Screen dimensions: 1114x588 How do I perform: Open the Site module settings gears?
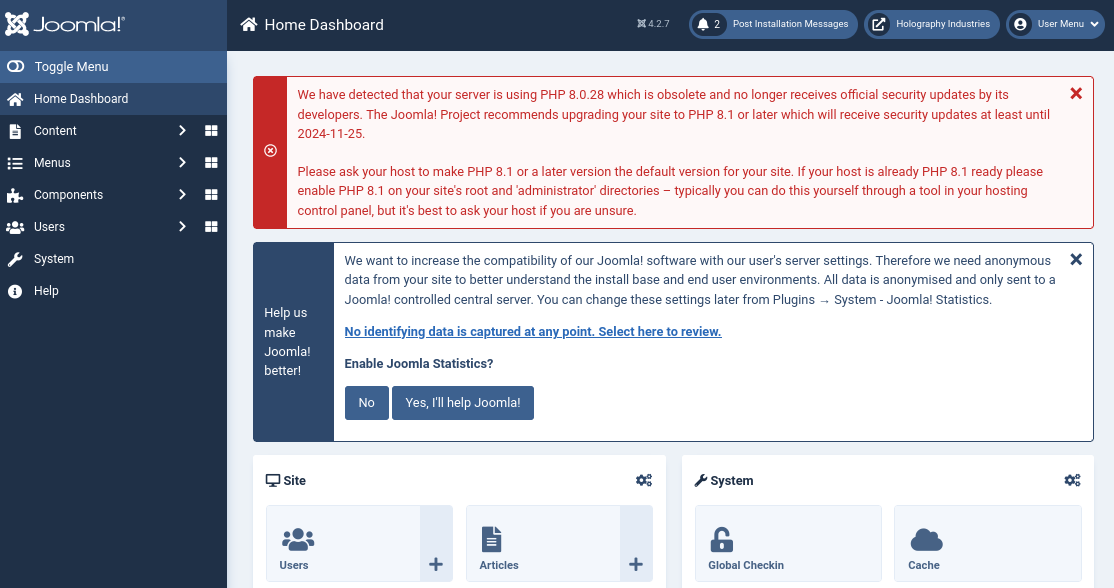(644, 481)
